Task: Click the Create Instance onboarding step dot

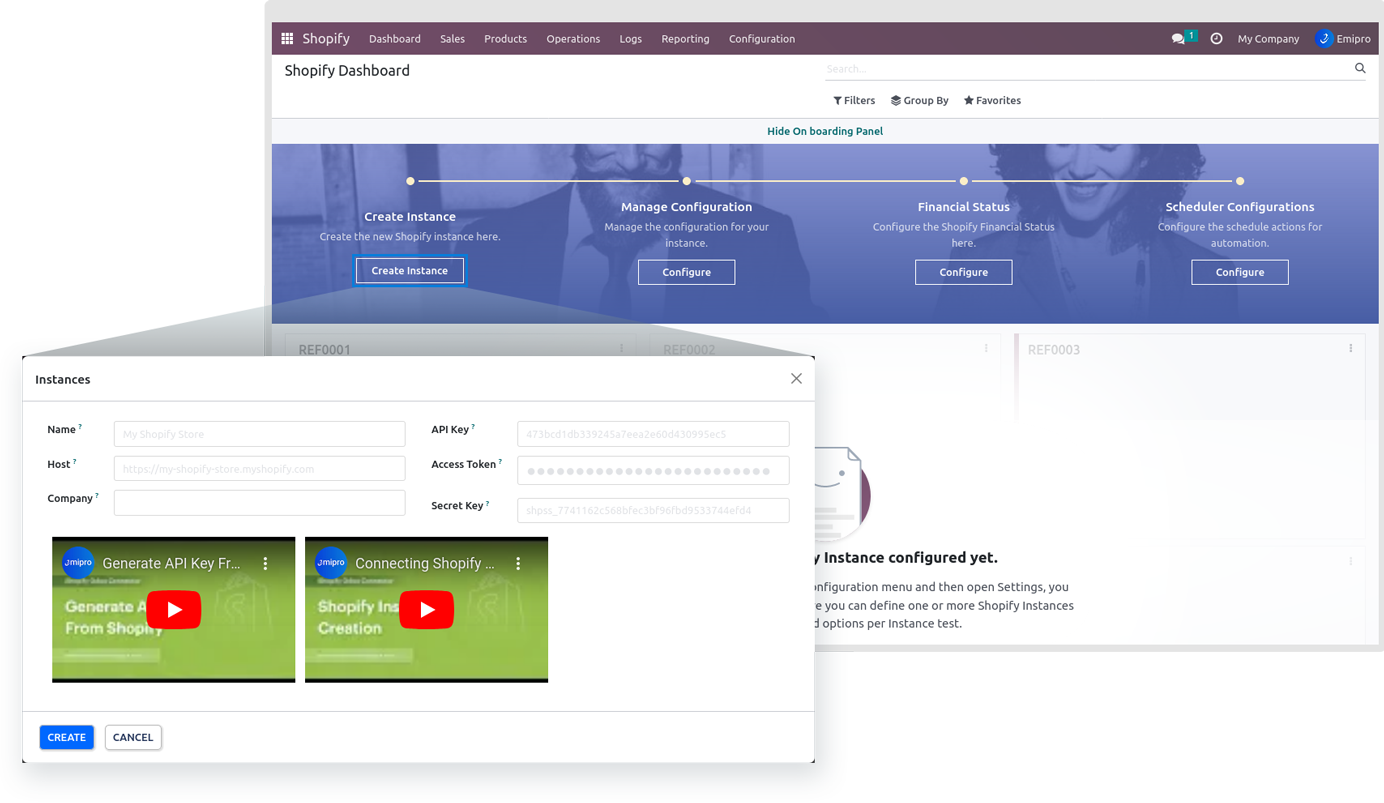Action: tap(410, 181)
